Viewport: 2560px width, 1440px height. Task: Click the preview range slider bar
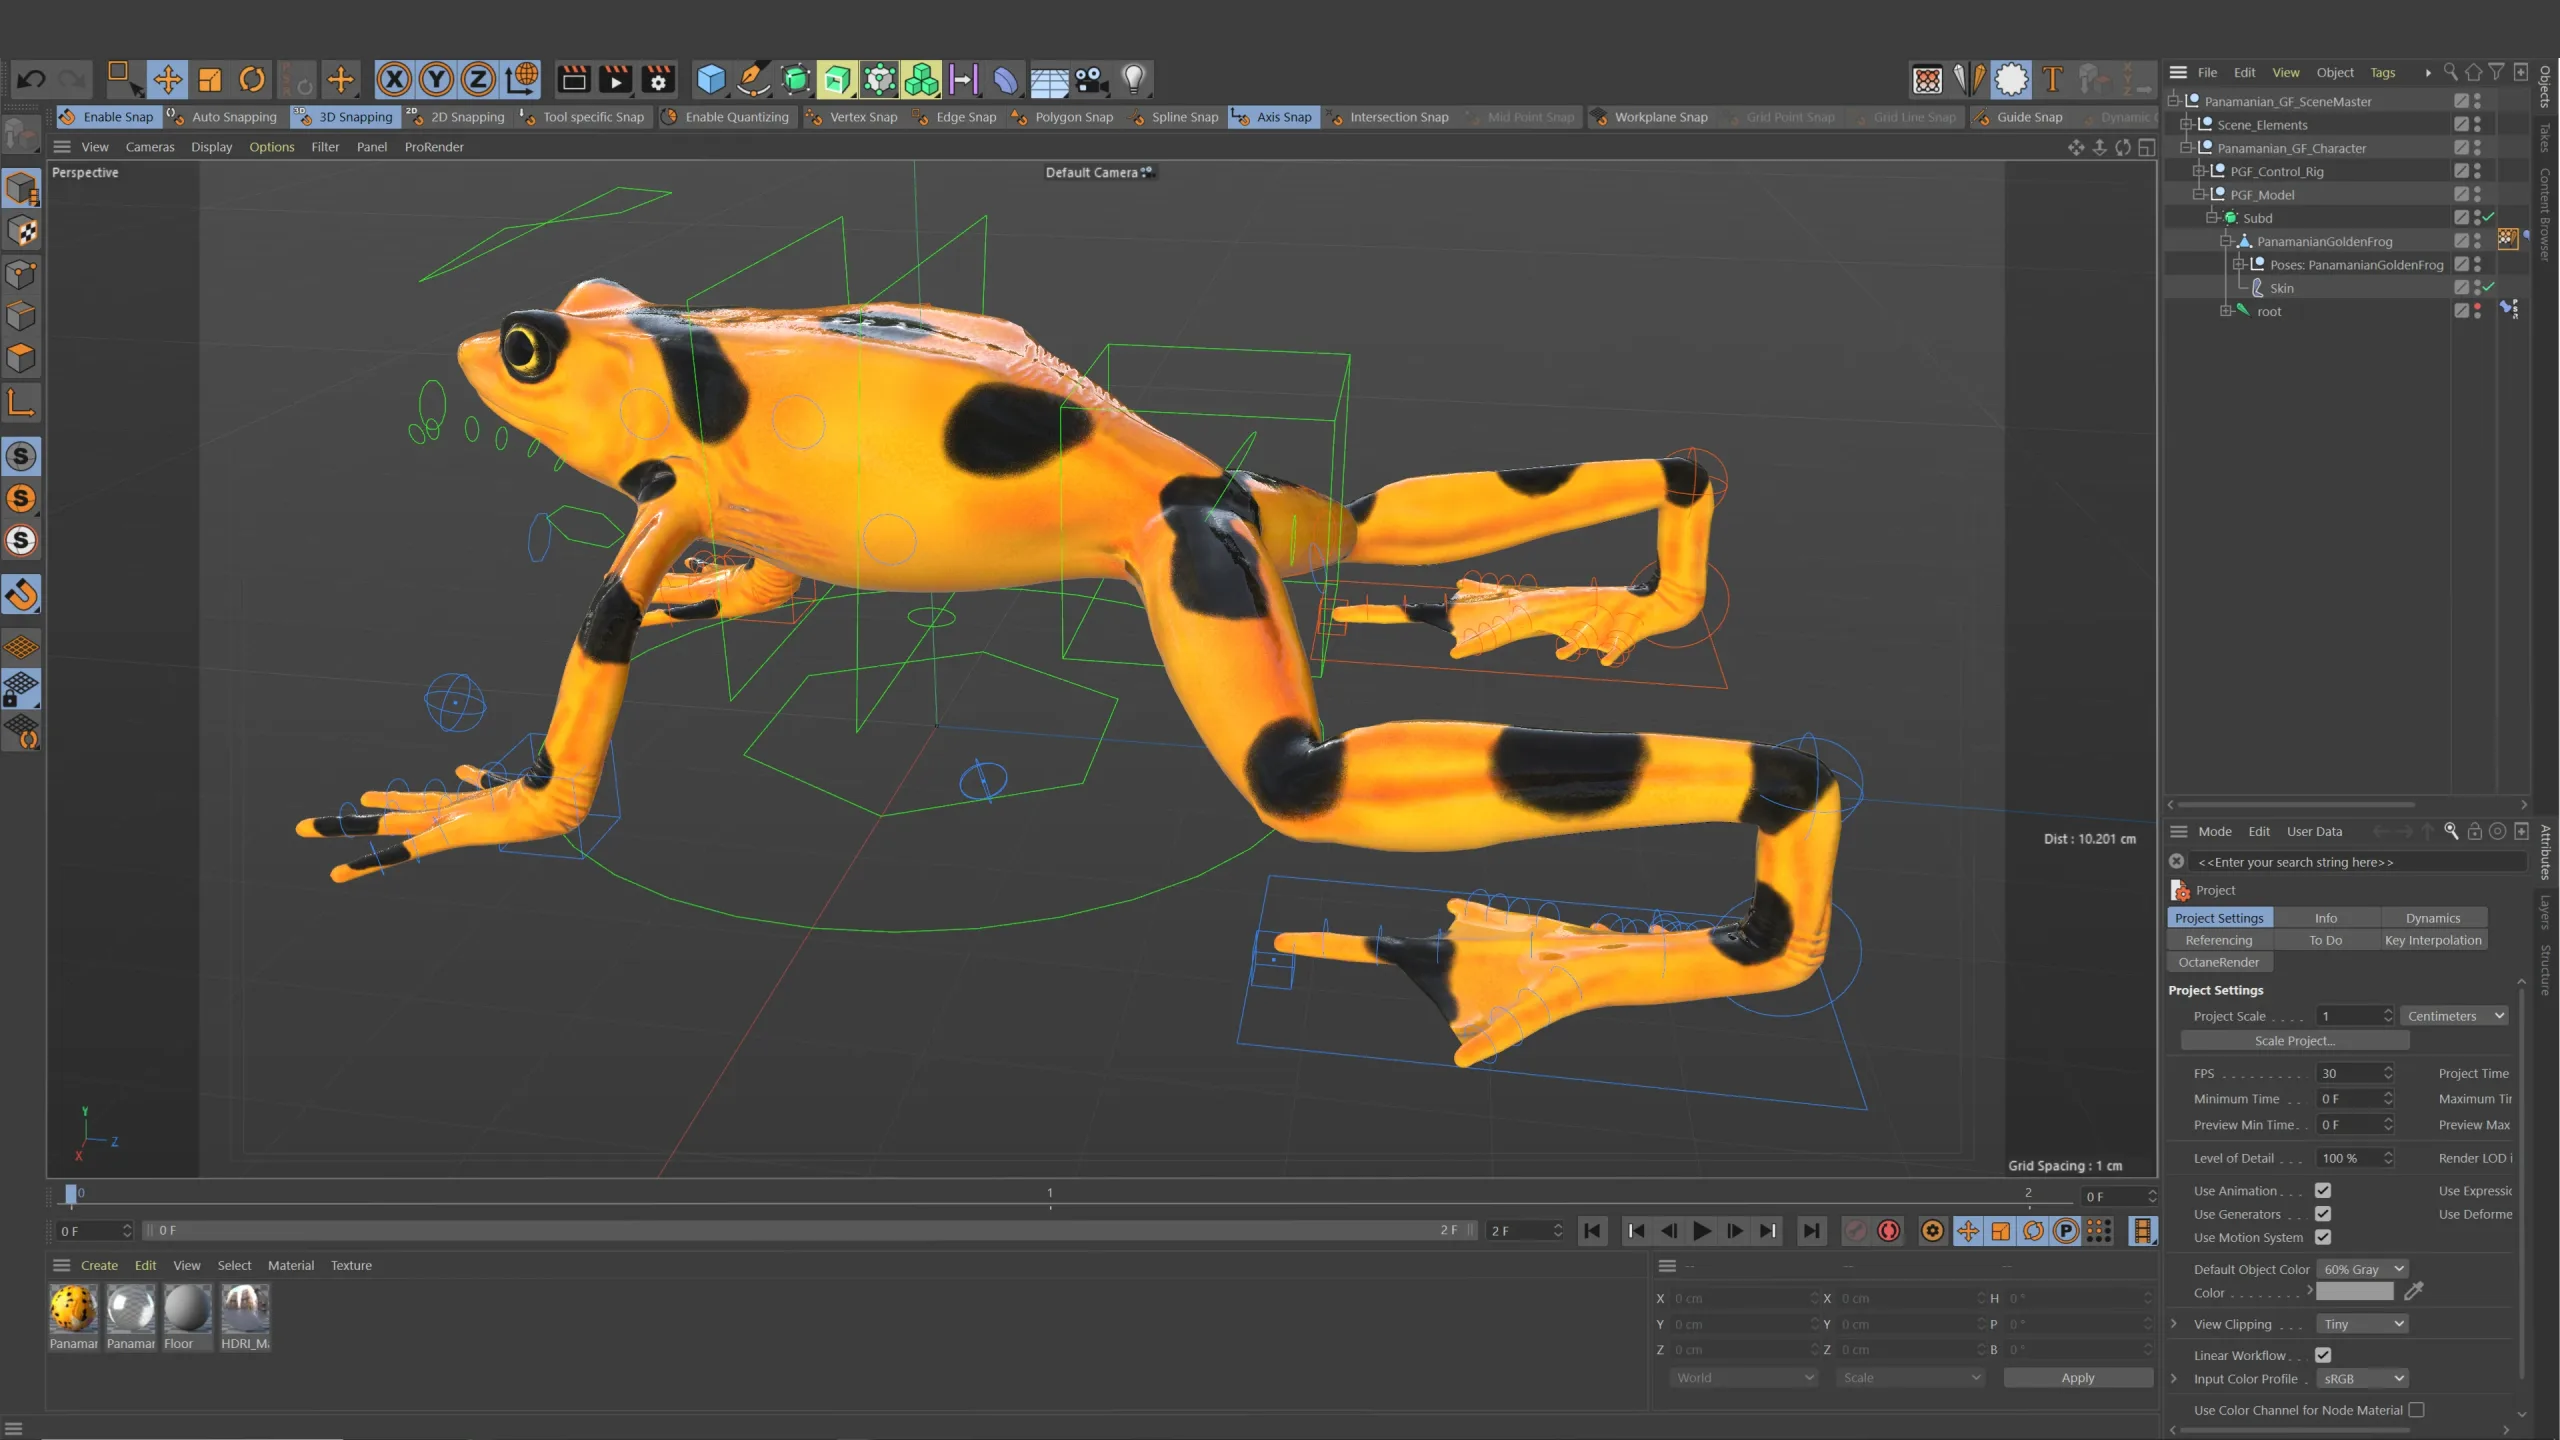810,1231
